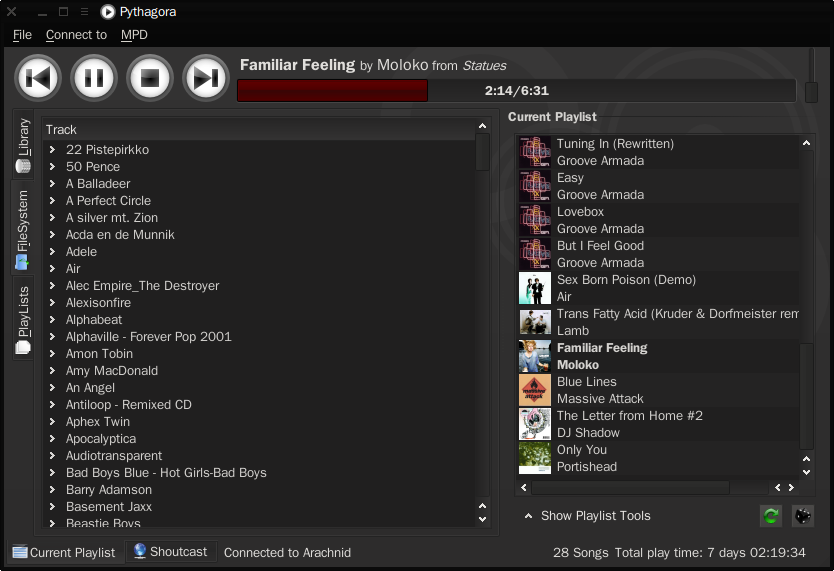Open the Shoutcast globe button
This screenshot has height=571, width=834.
(x=171, y=552)
